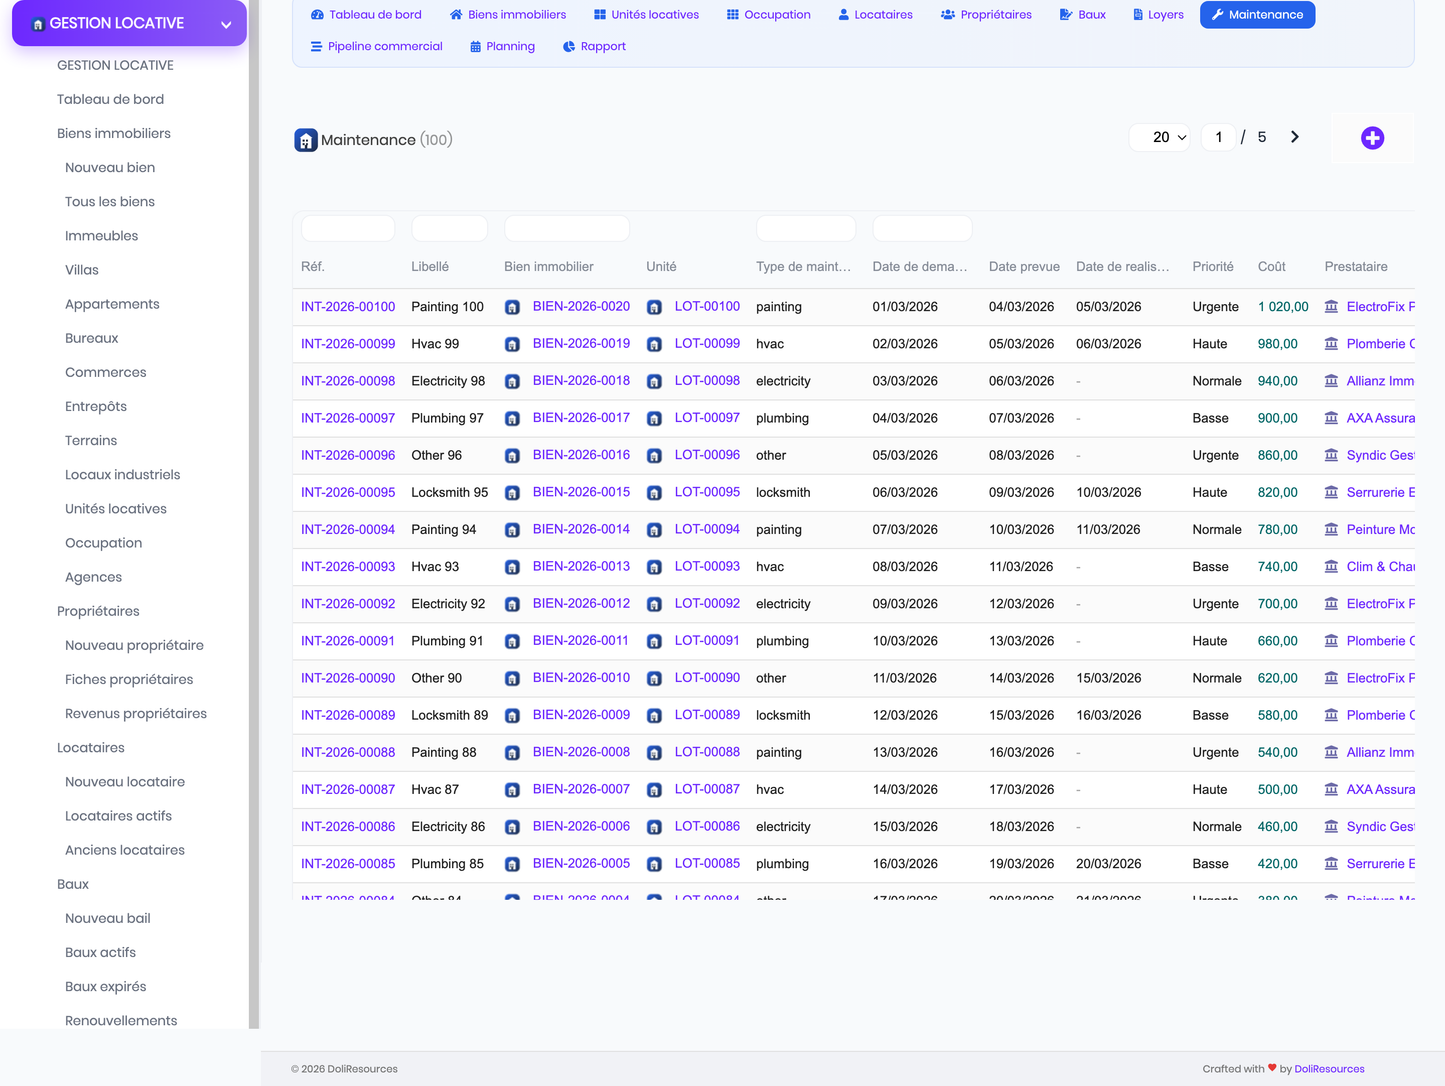This screenshot has height=1086, width=1445.
Task: Click the unit icon beside LOT-00087
Action: [x=654, y=790]
